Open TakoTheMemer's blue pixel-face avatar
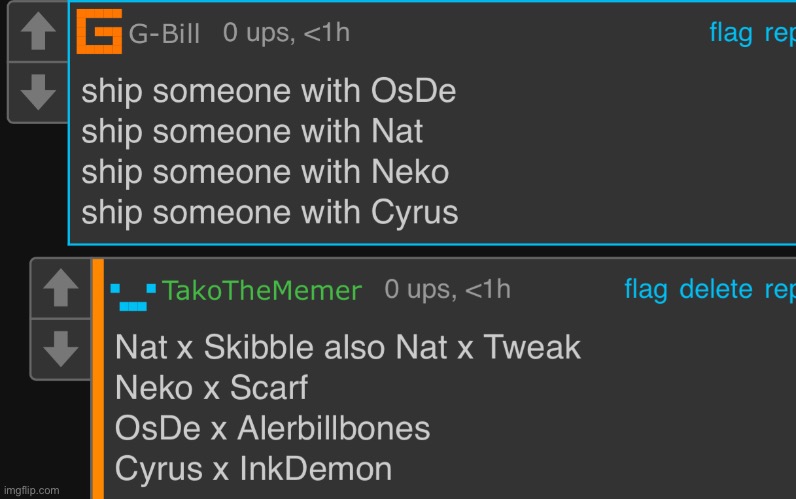 pyautogui.click(x=133, y=296)
